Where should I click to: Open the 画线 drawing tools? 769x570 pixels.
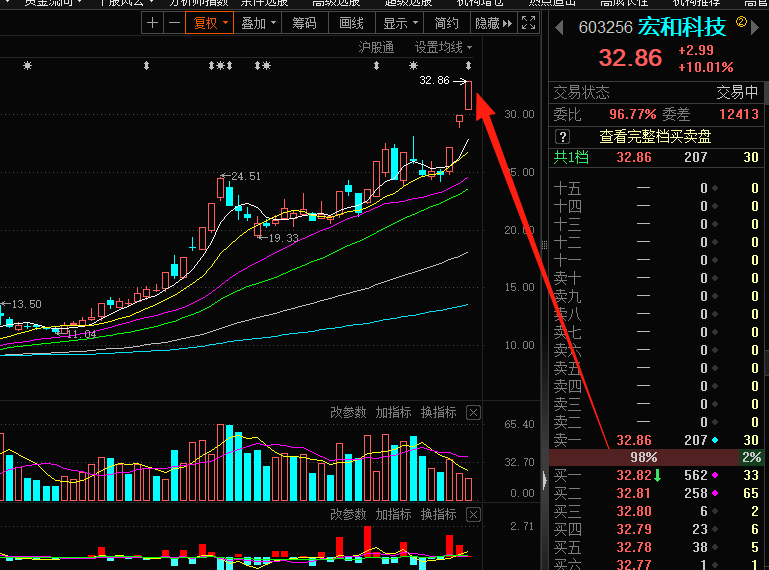pyautogui.click(x=351, y=23)
